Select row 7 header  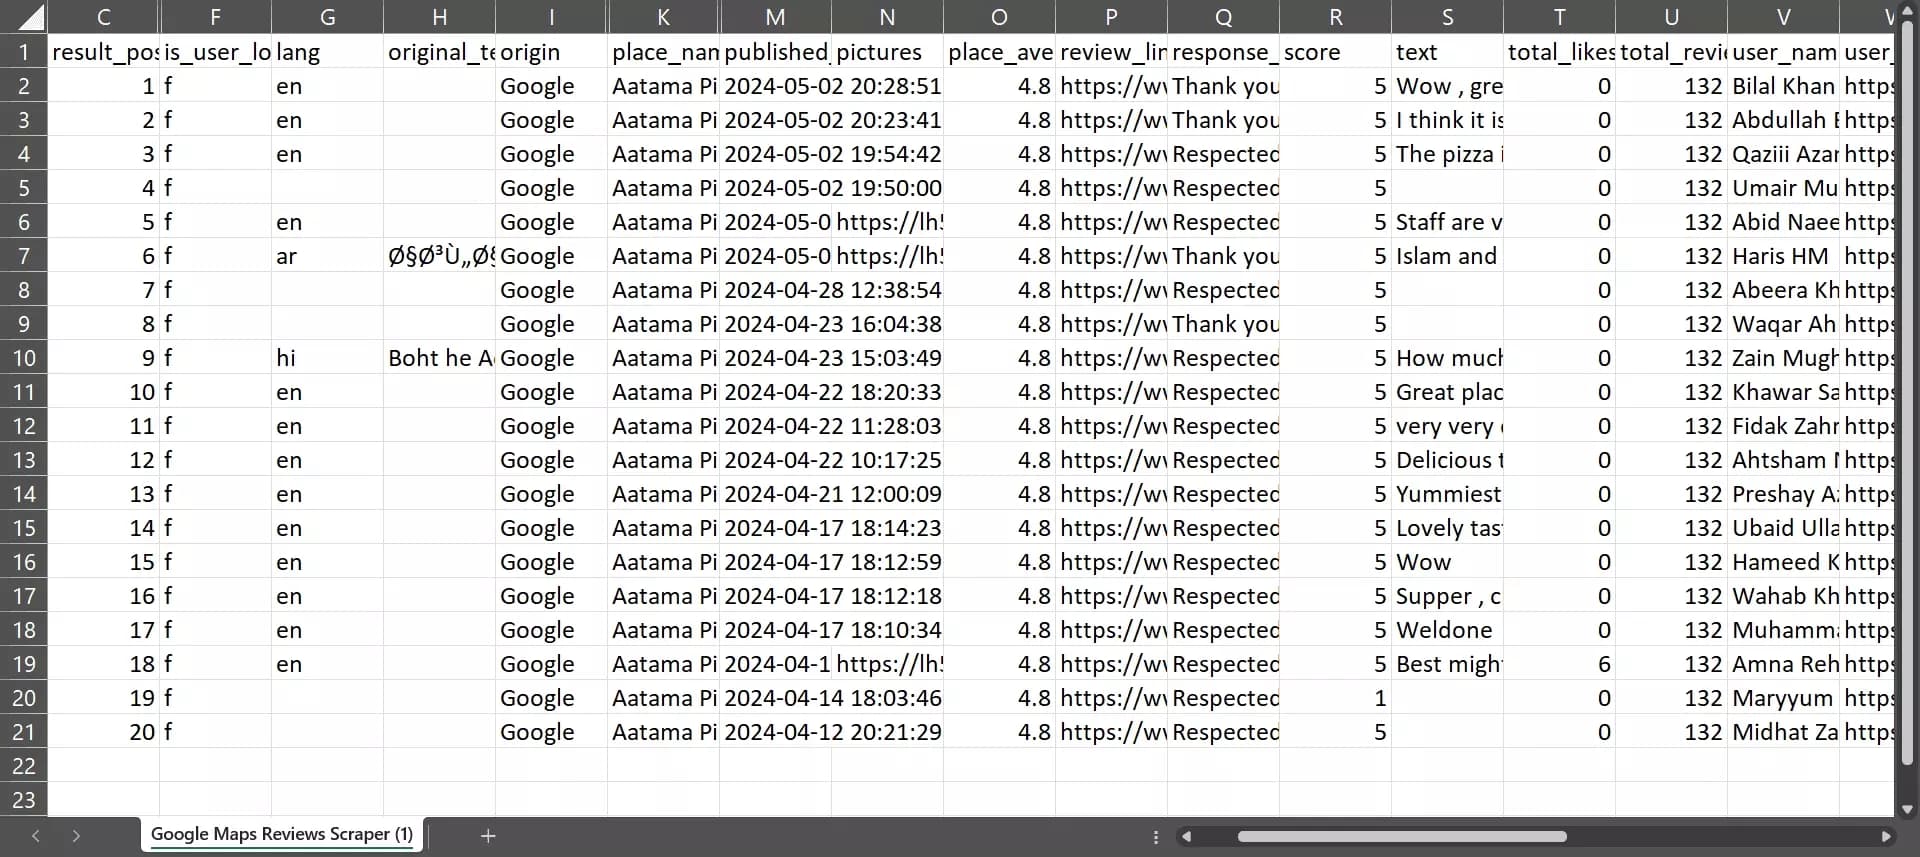(x=24, y=256)
